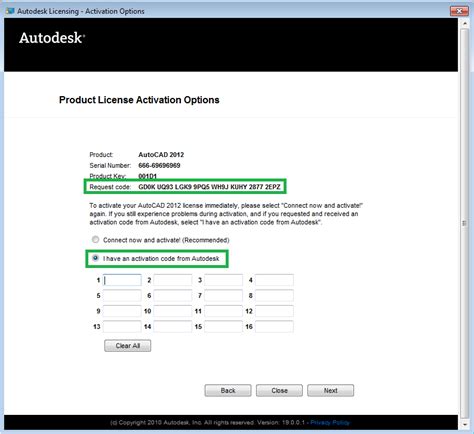
Task: Click activation code field 2
Action: 173,280
